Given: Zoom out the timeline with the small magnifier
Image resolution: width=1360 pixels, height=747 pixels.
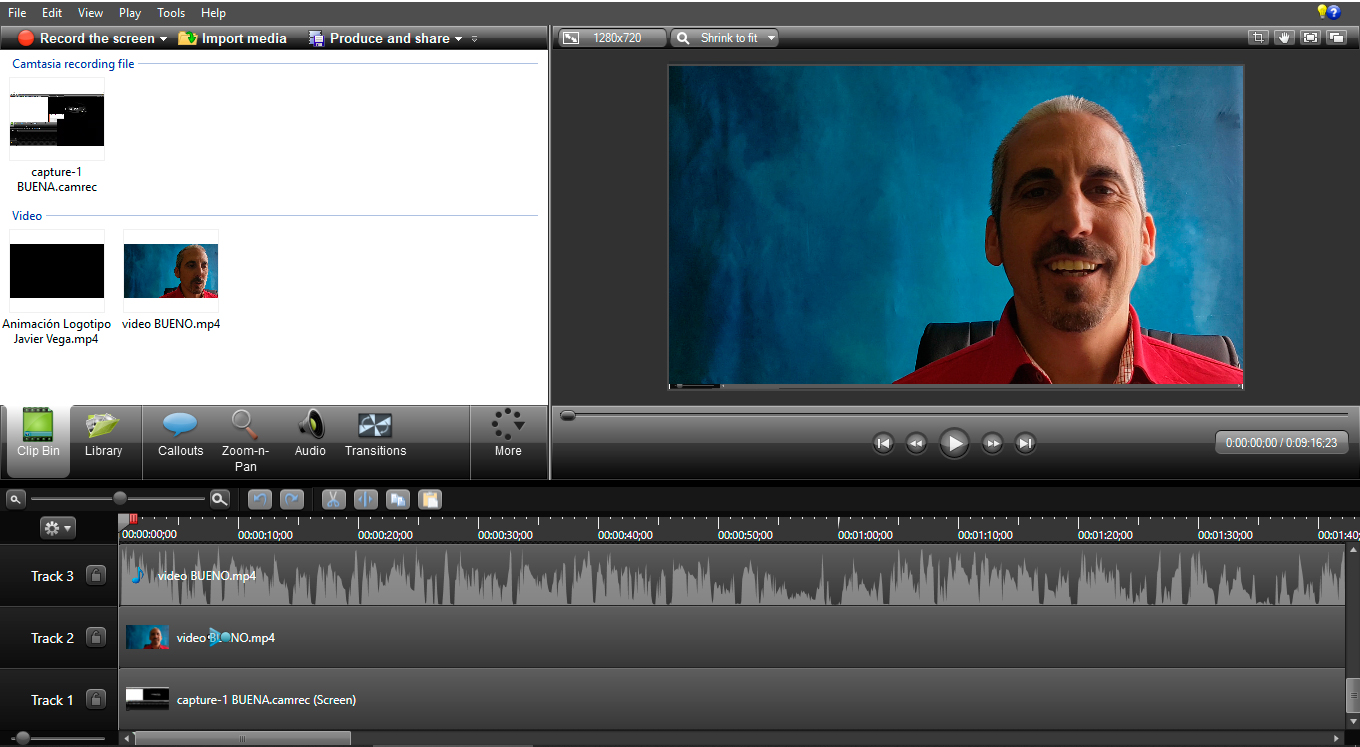Looking at the screenshot, I should click(x=15, y=498).
